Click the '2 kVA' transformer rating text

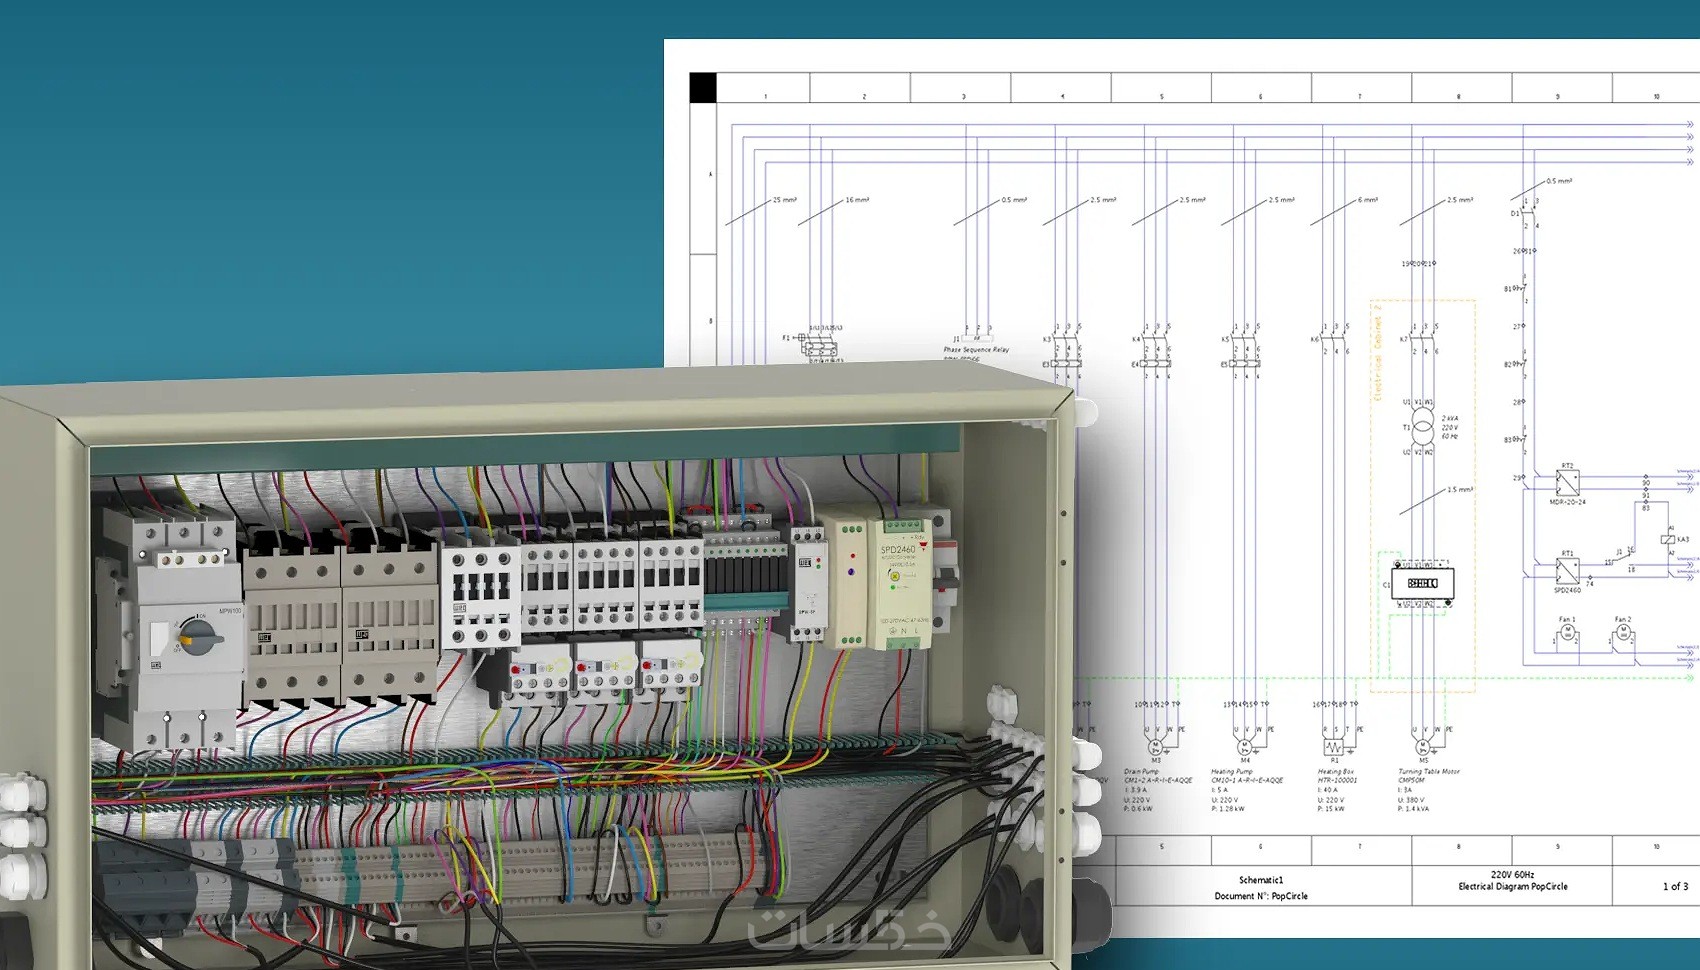pos(1449,419)
